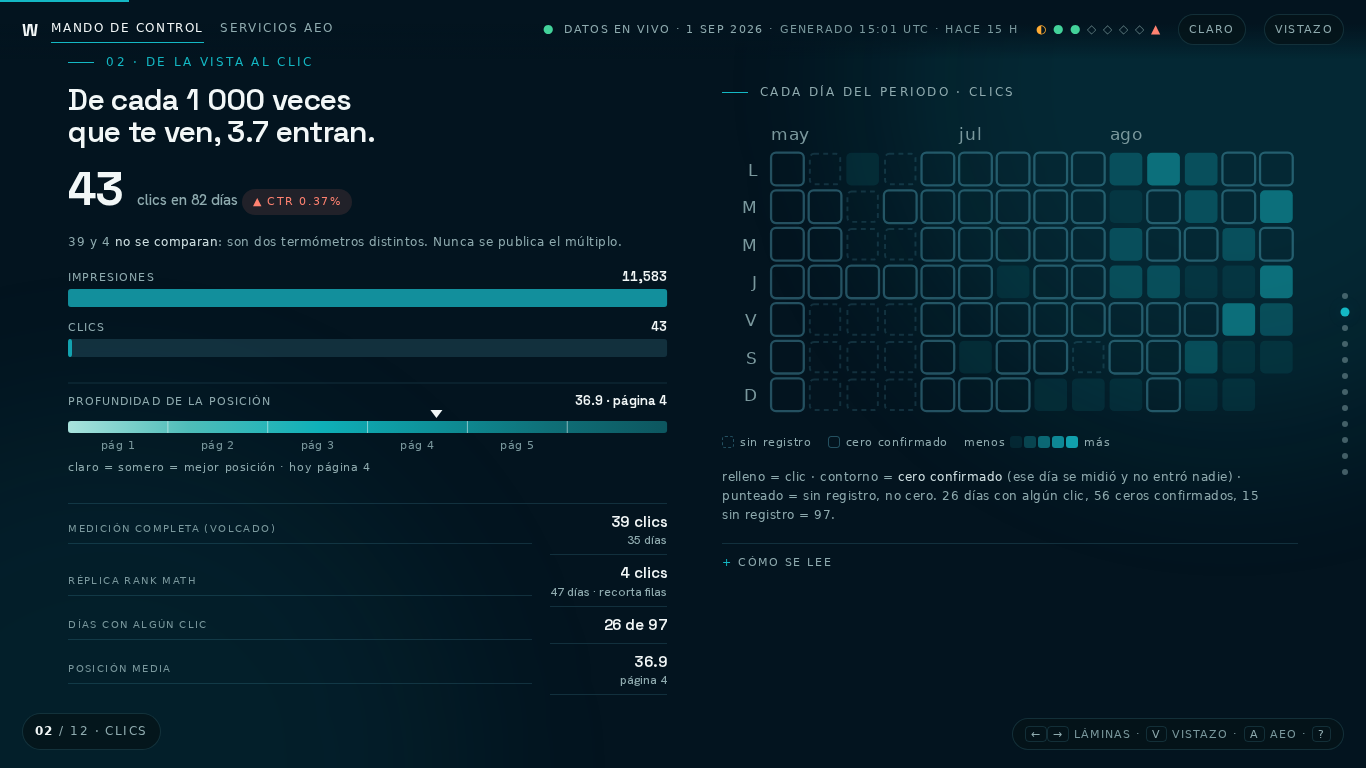
Task: Click the red triangle status indicator
Action: 1156,30
